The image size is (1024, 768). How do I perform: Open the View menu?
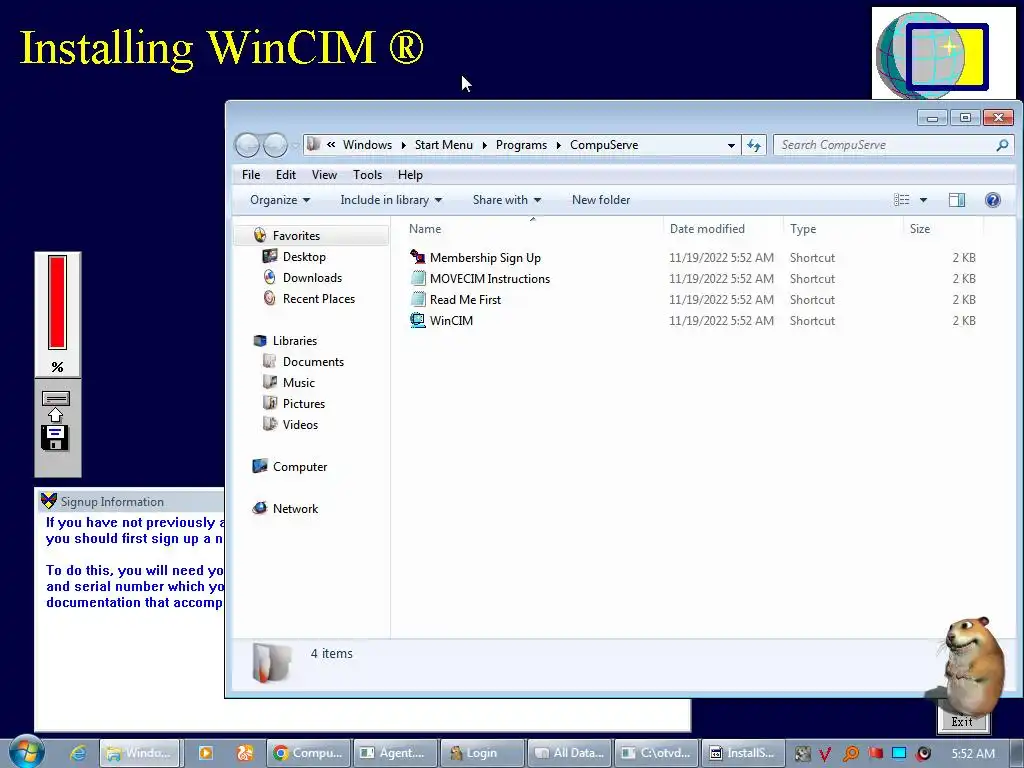coord(324,175)
